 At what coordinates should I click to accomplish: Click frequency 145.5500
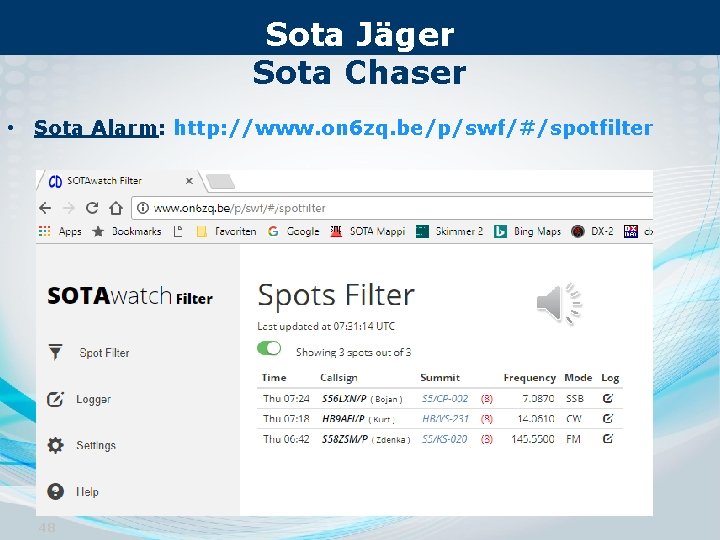tap(533, 439)
